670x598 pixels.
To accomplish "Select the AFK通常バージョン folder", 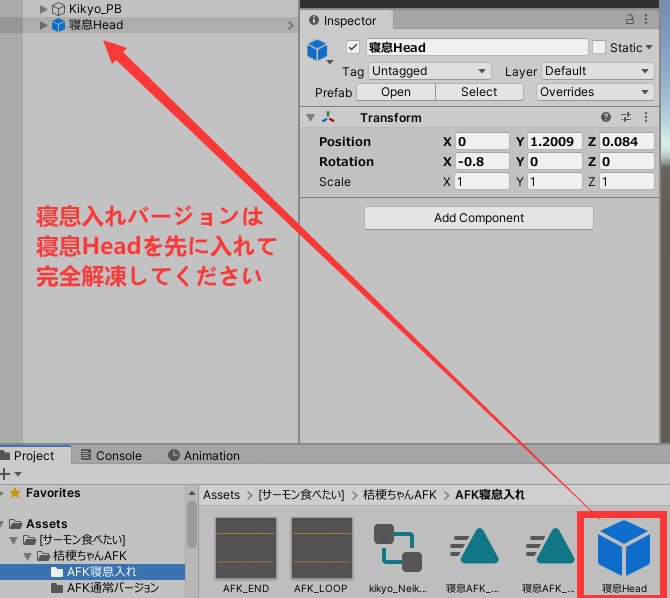I will click(105, 588).
